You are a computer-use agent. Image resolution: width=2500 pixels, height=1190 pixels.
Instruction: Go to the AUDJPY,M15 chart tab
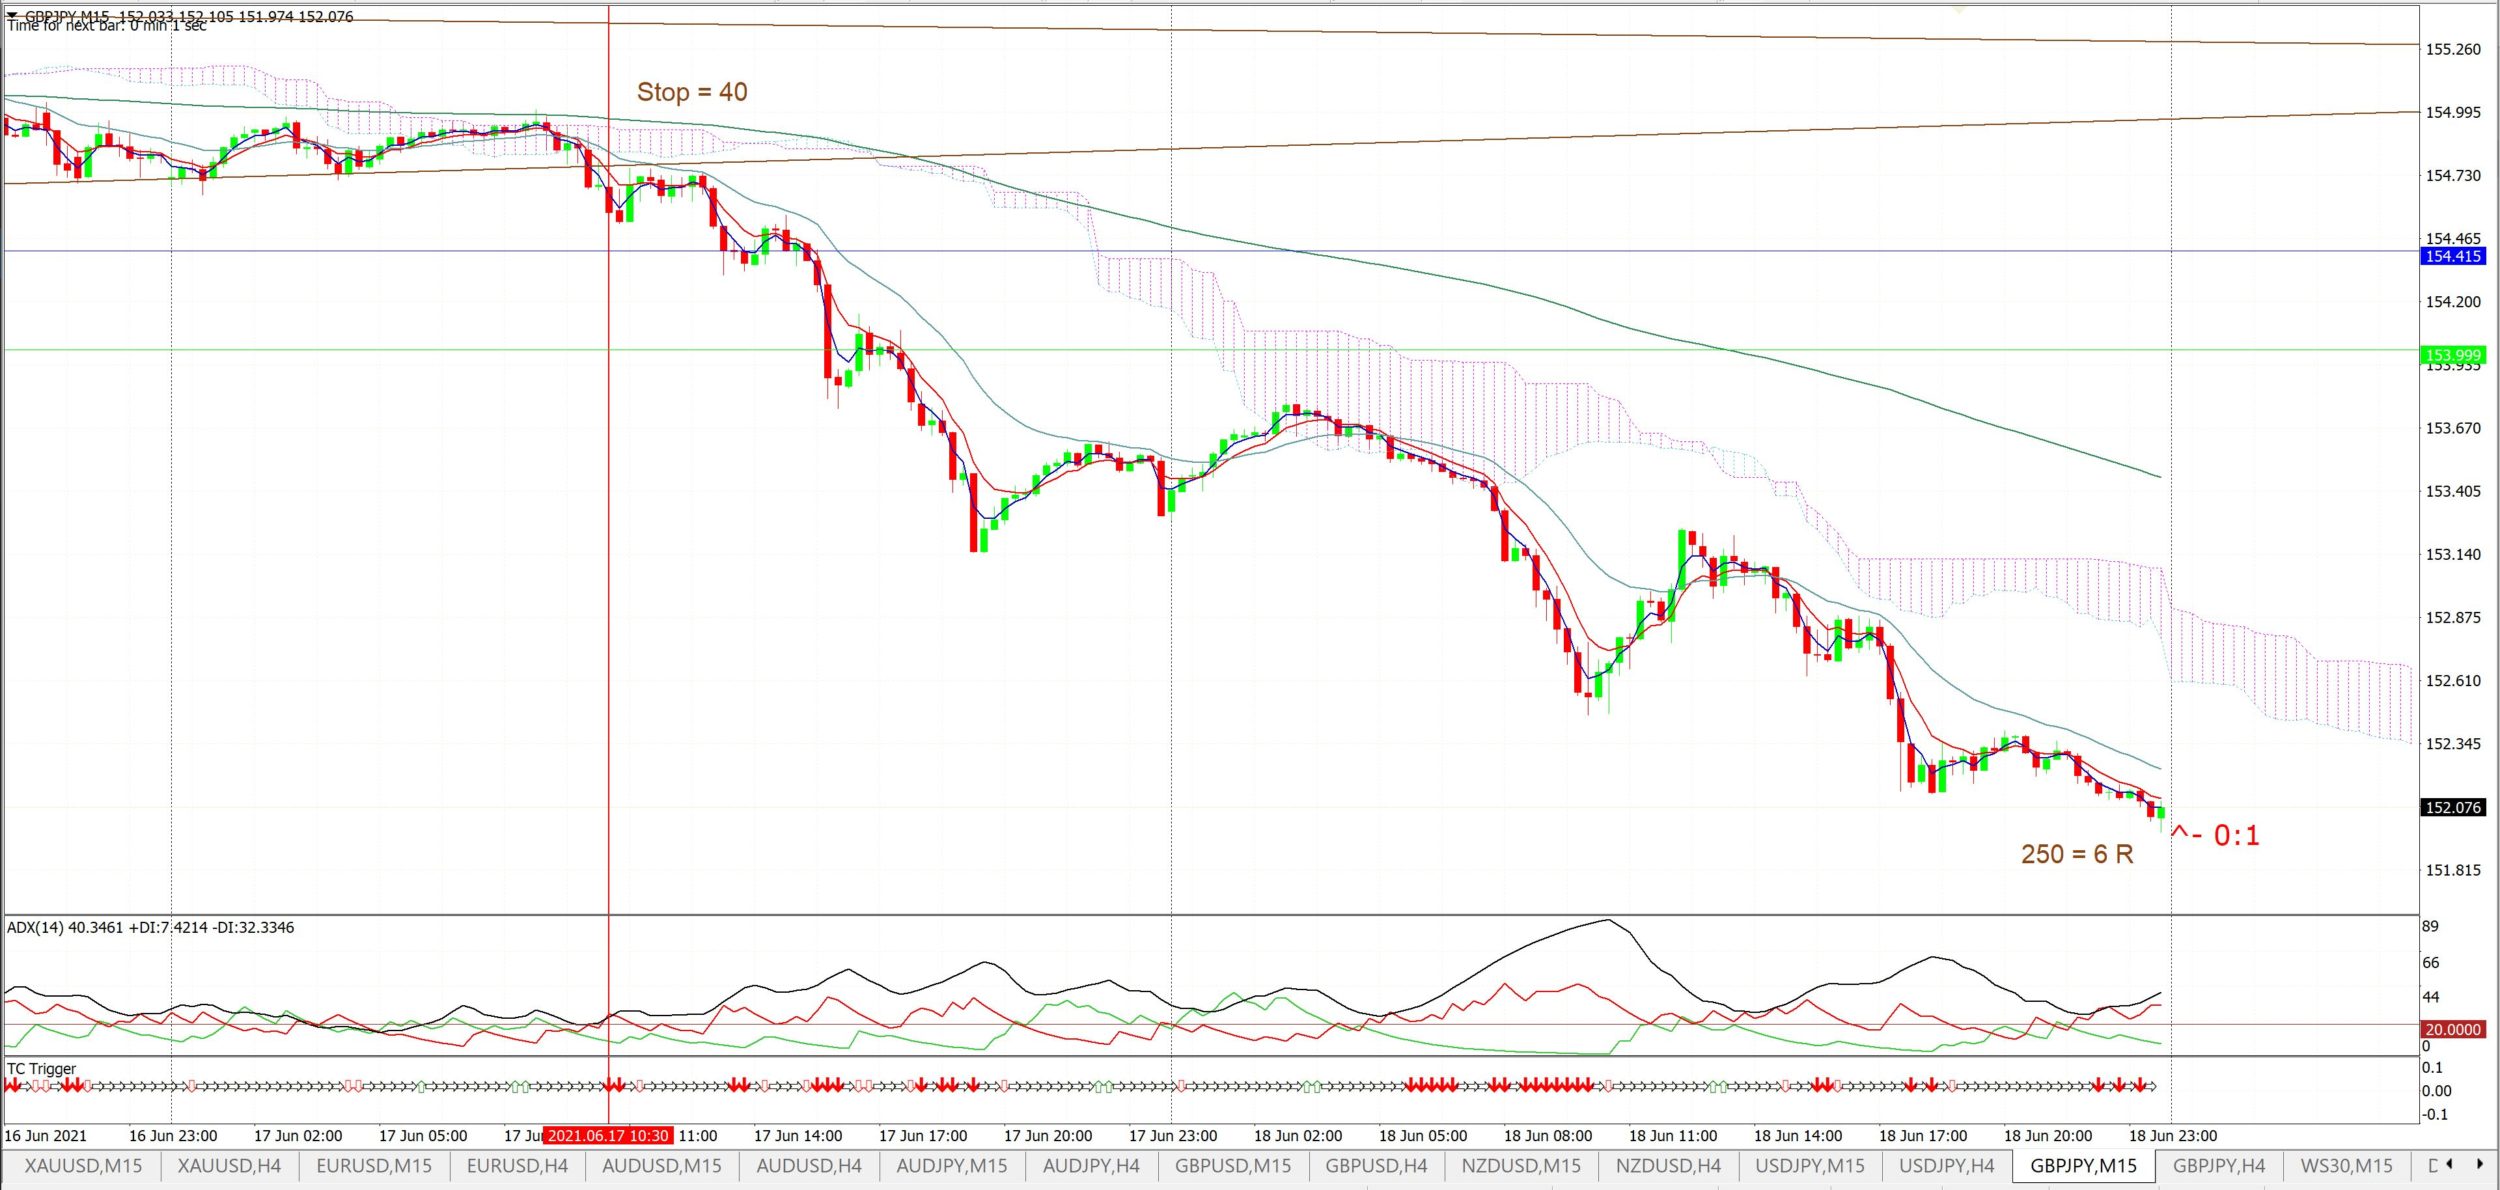[x=952, y=1166]
